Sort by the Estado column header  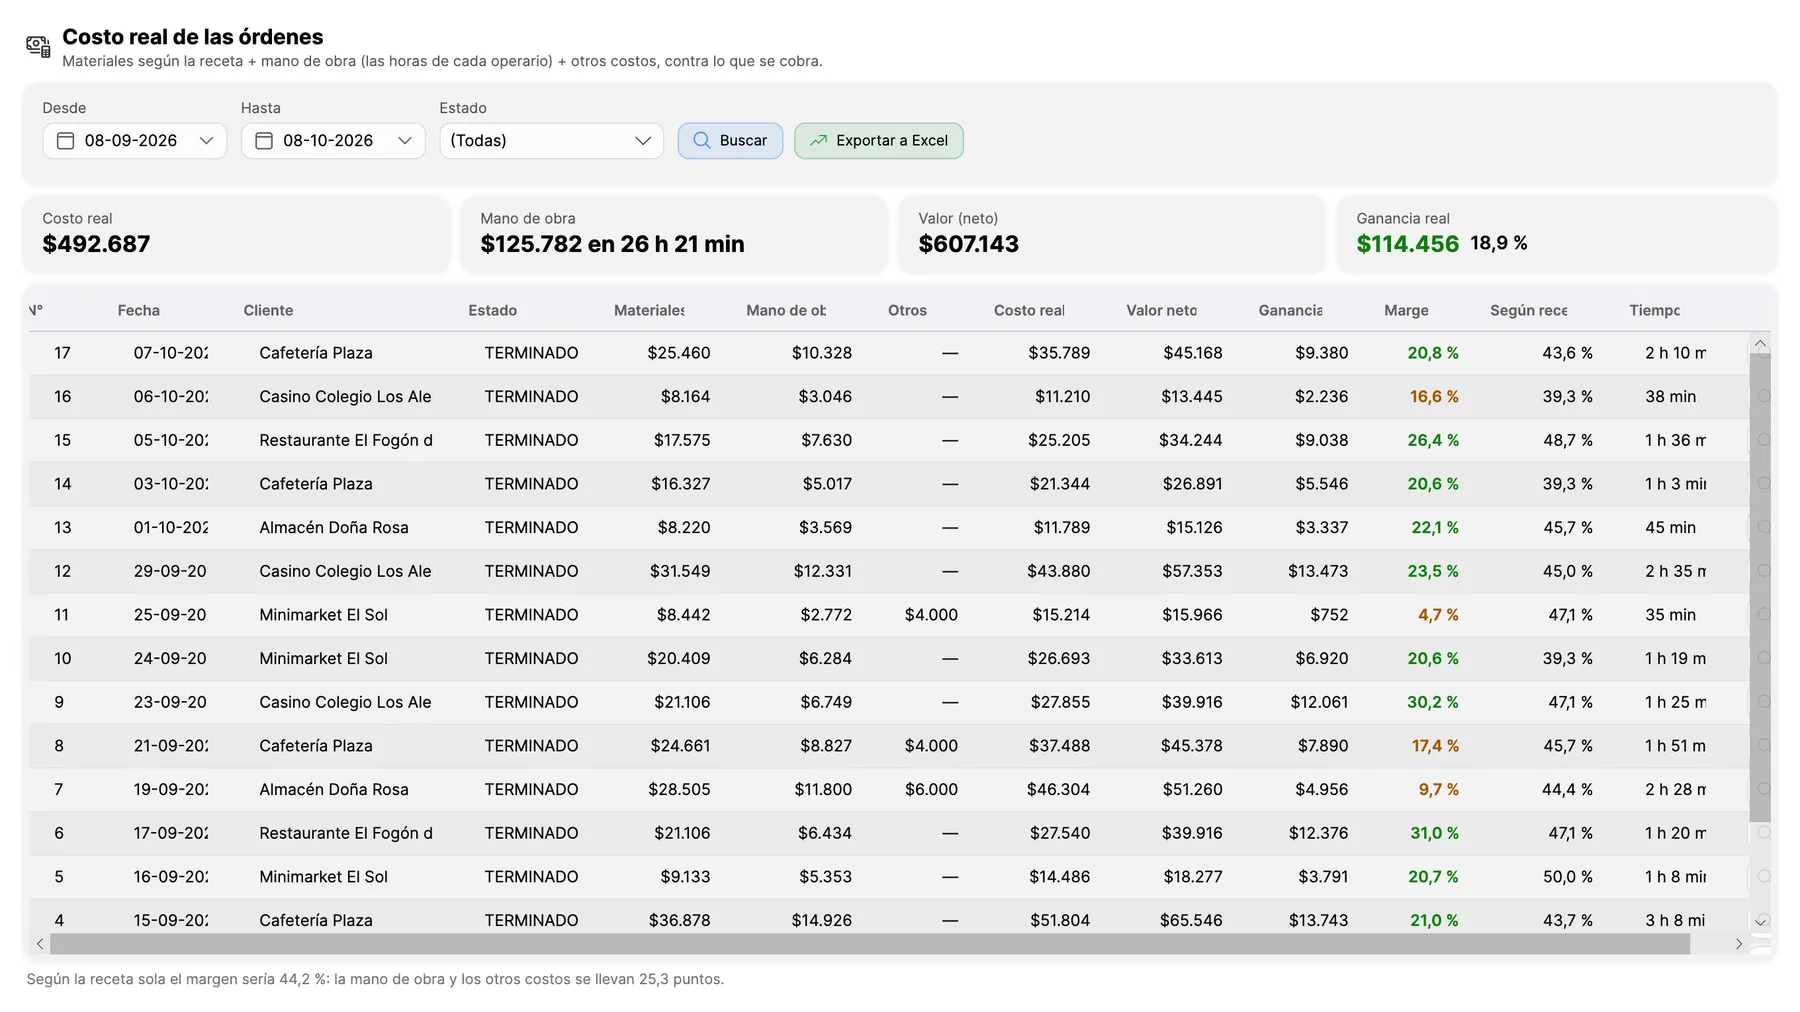pos(493,311)
